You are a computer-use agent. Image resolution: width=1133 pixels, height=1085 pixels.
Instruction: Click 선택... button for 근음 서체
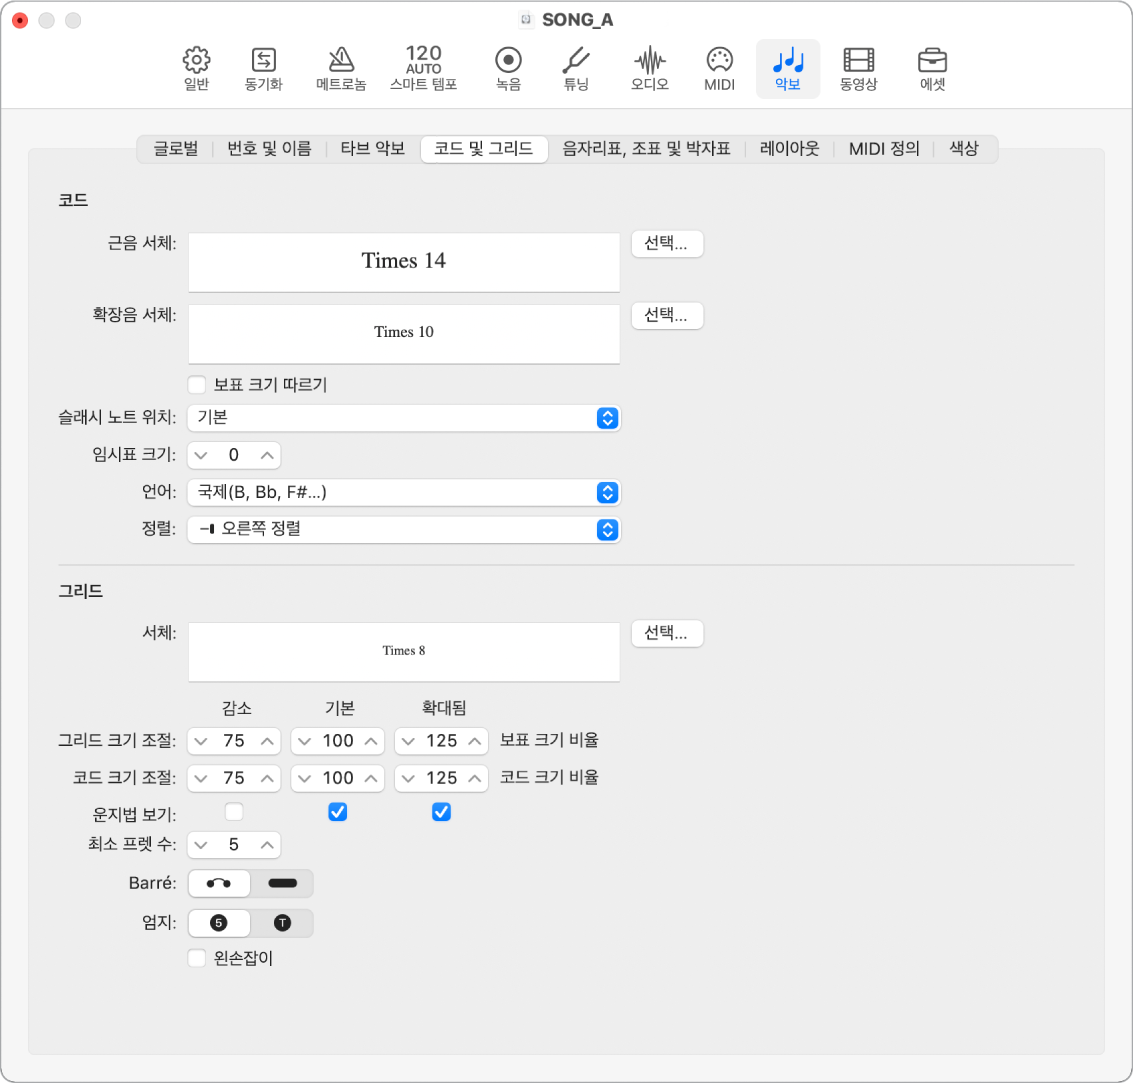coord(667,244)
